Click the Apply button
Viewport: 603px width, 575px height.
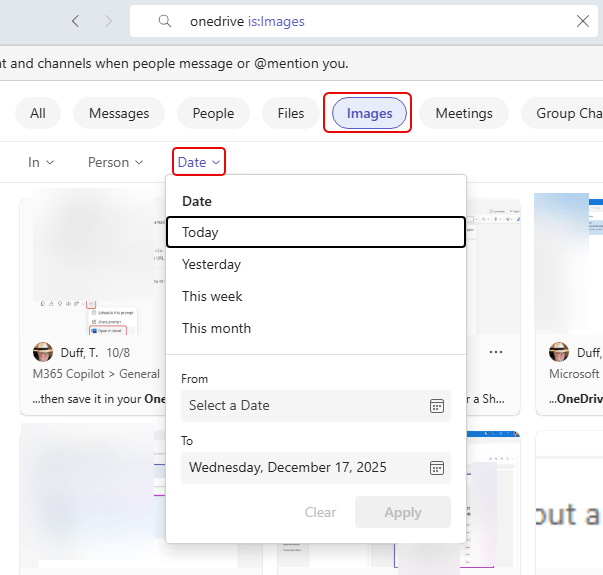pyautogui.click(x=402, y=512)
